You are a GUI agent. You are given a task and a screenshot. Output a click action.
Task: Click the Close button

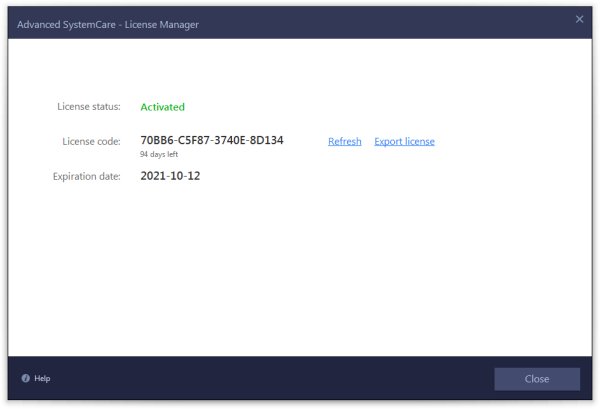coord(537,379)
